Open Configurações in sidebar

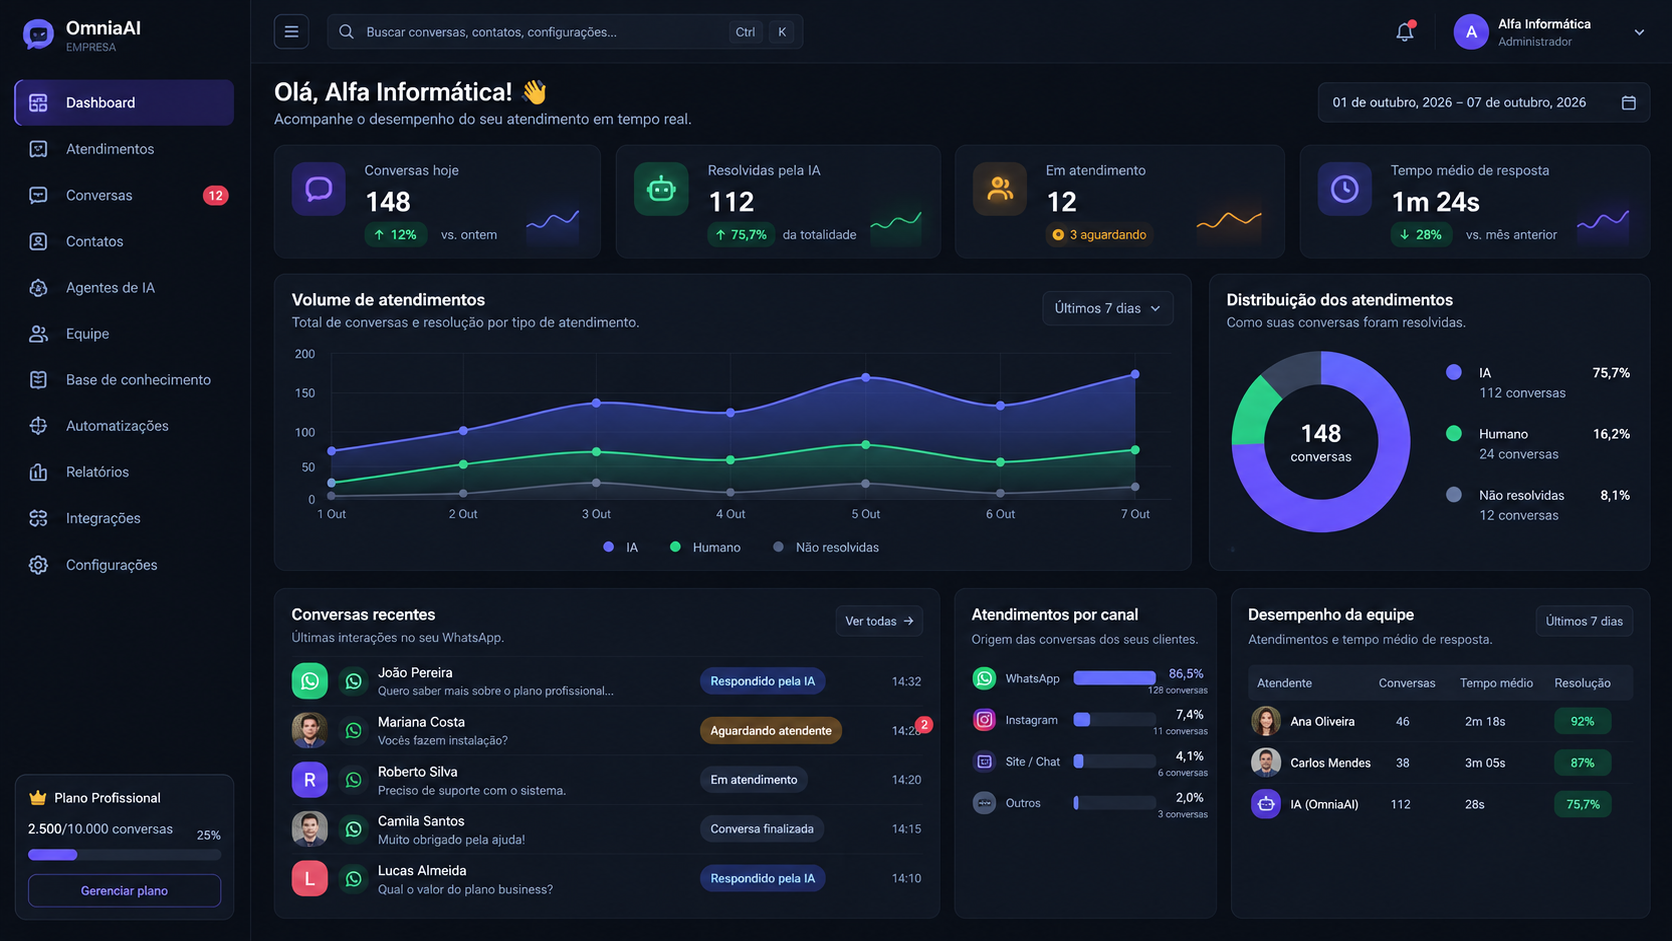pos(124,565)
